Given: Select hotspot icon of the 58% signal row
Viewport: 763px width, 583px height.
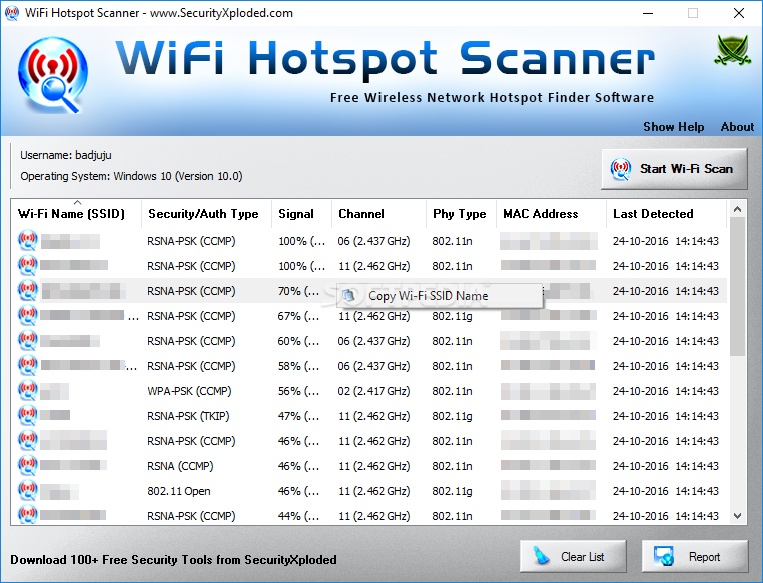Looking at the screenshot, I should pos(28,365).
